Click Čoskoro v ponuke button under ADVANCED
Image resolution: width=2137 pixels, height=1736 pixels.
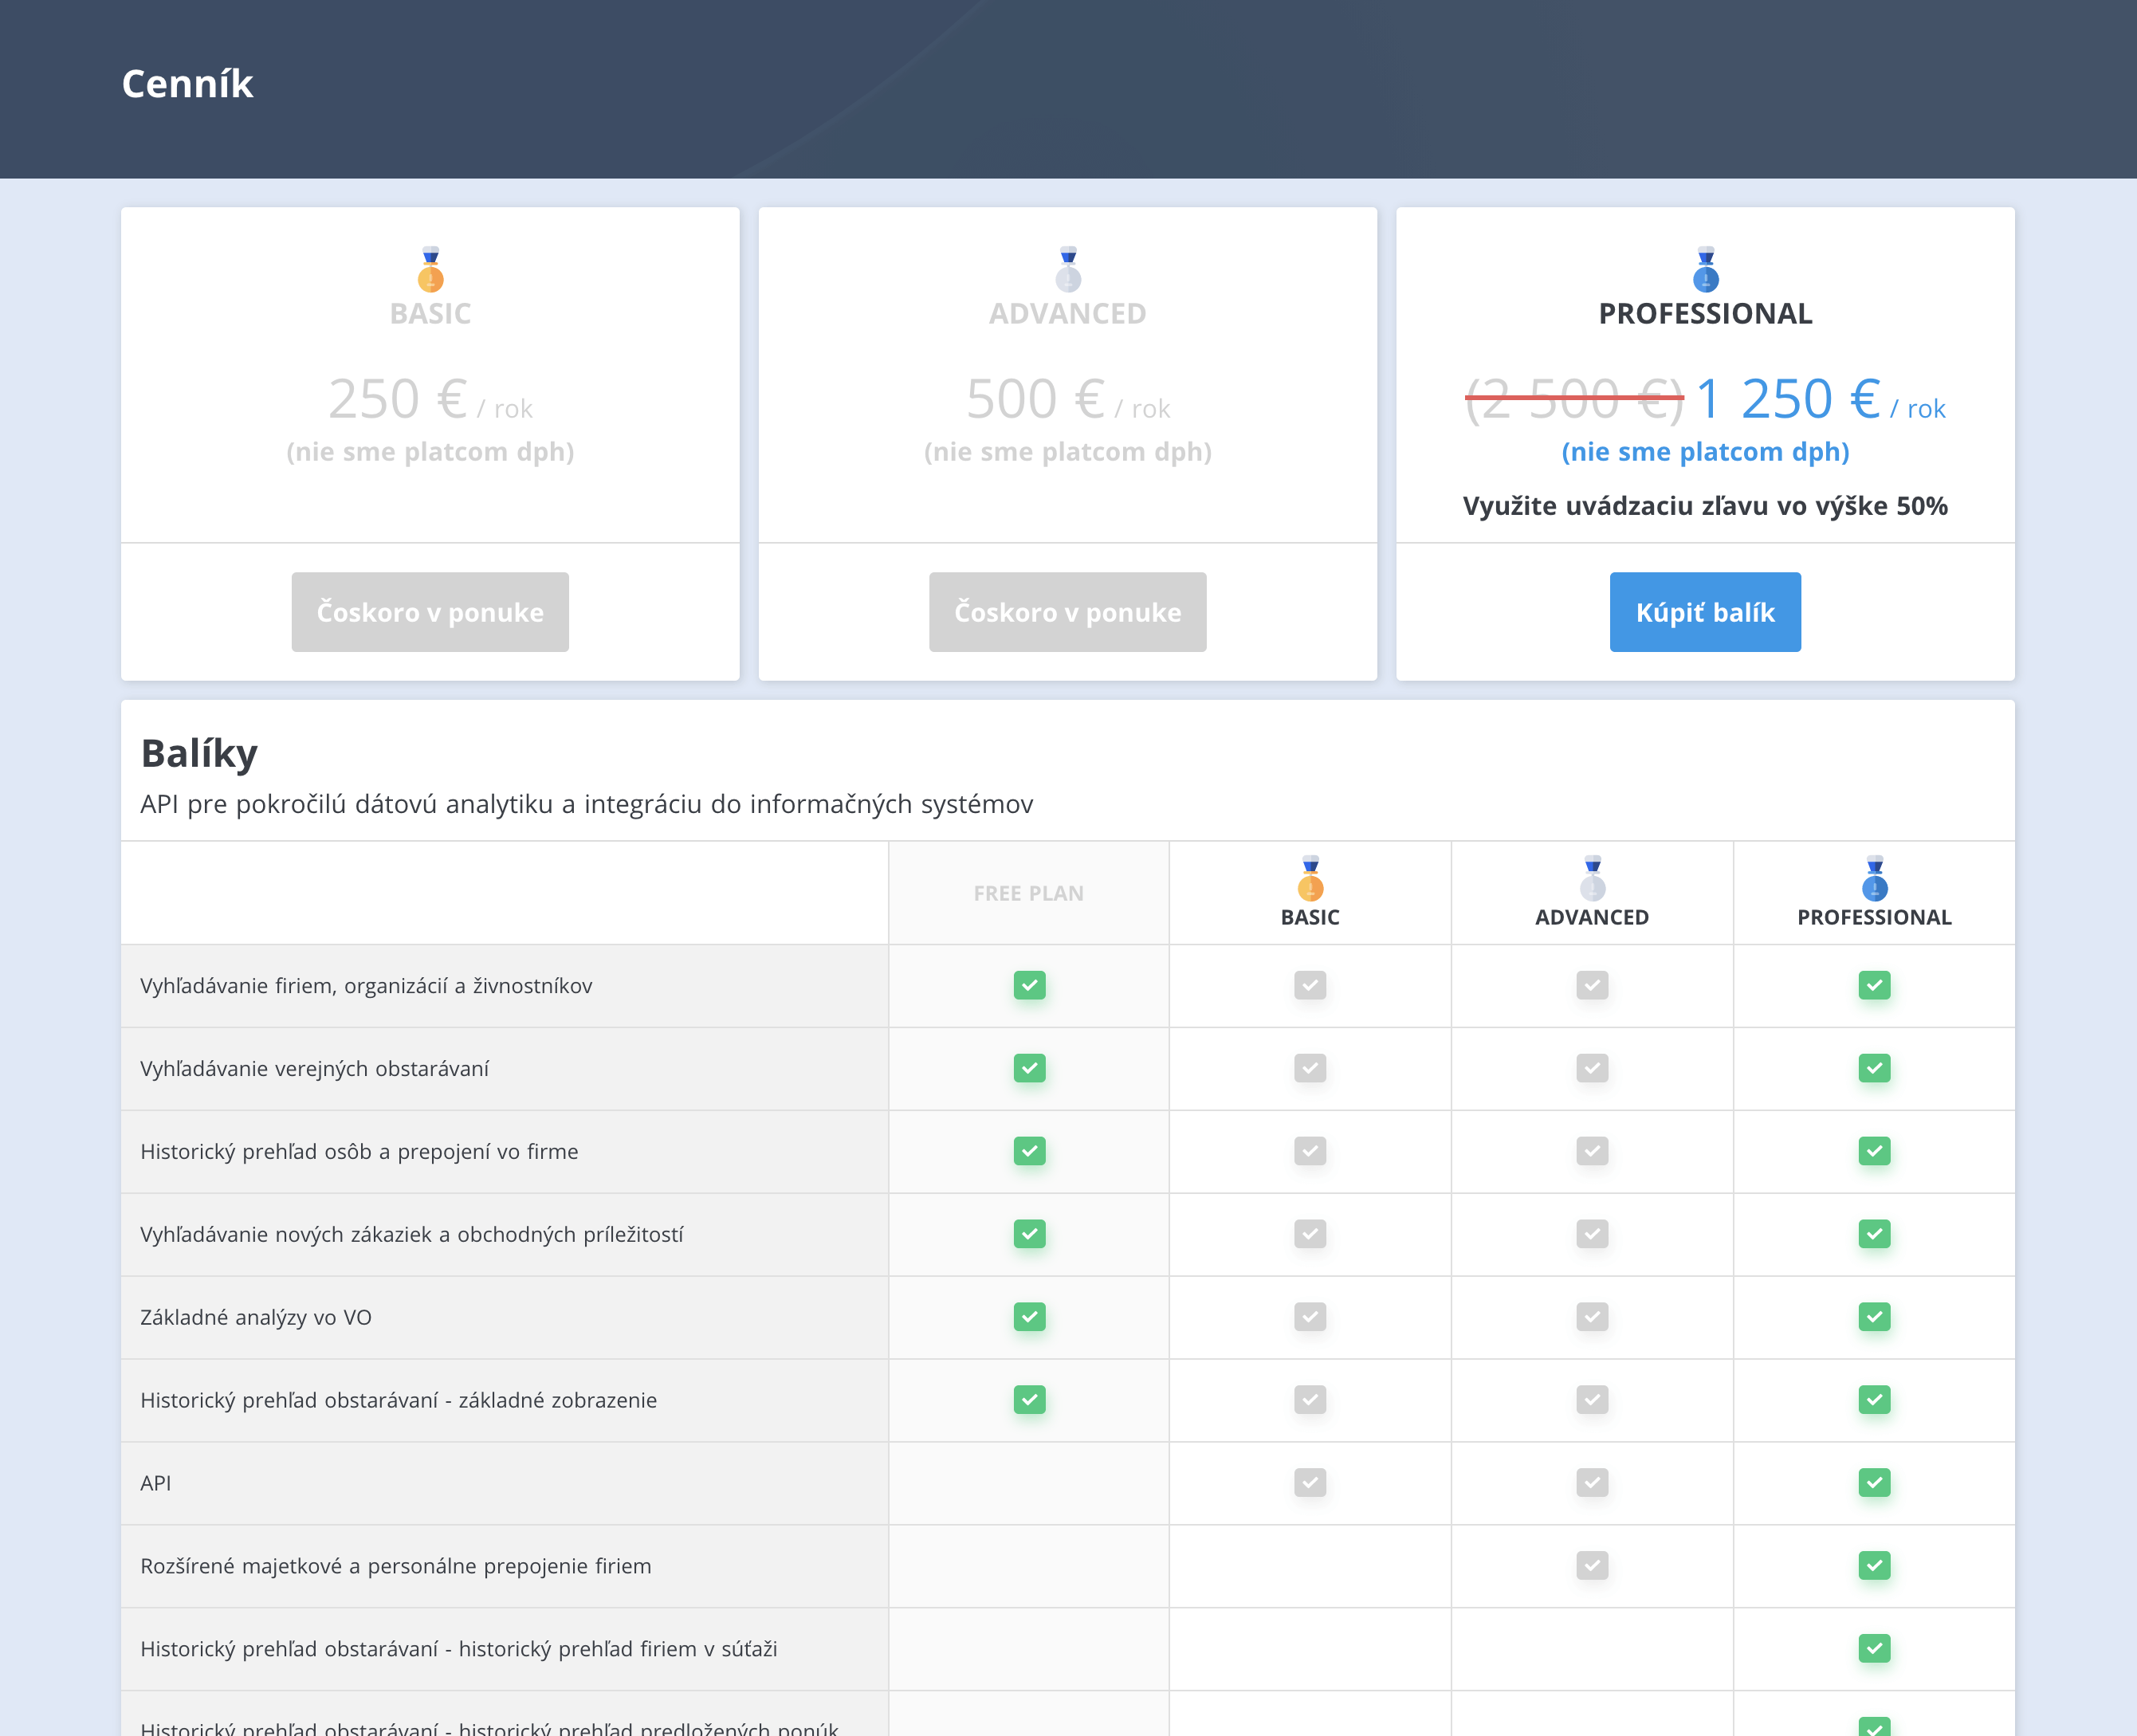click(x=1068, y=612)
